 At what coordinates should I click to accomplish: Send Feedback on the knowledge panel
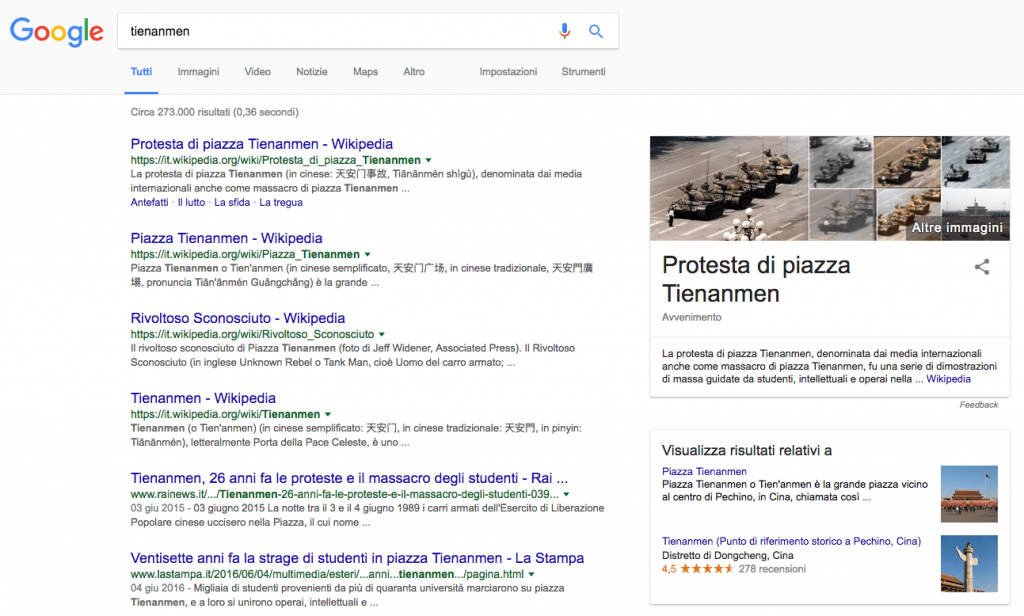click(978, 405)
